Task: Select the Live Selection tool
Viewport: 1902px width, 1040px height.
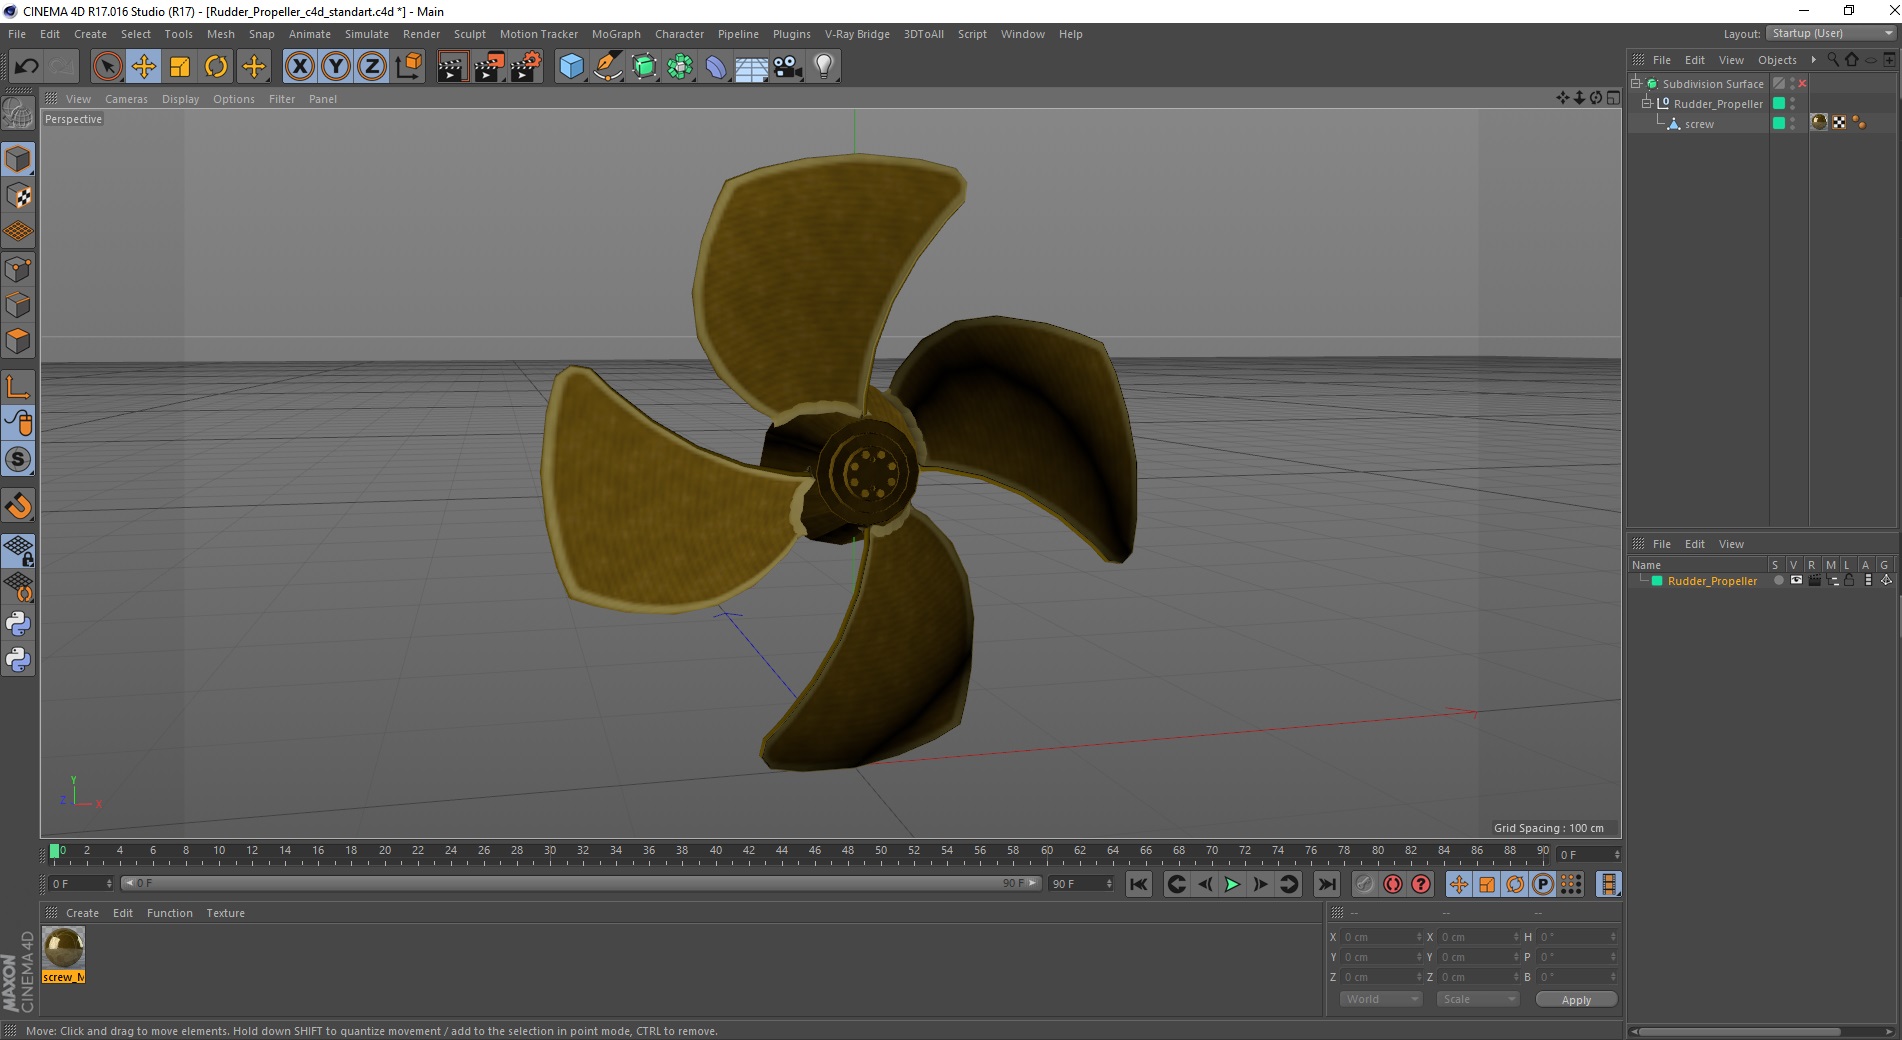Action: [107, 67]
